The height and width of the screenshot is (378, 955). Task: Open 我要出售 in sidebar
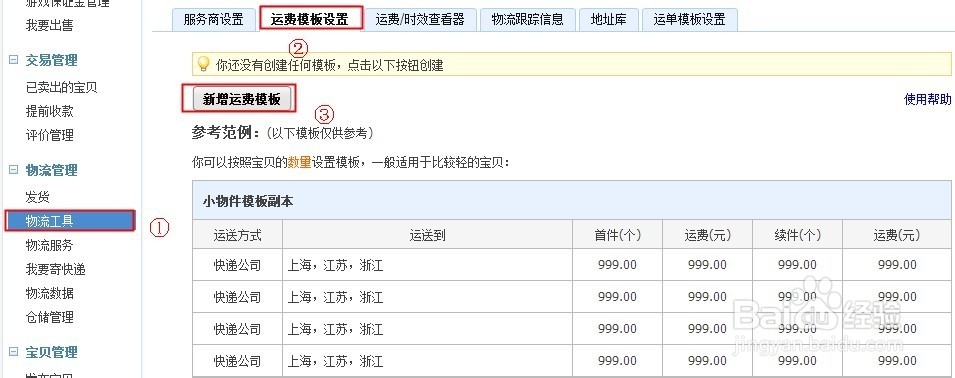pos(49,26)
